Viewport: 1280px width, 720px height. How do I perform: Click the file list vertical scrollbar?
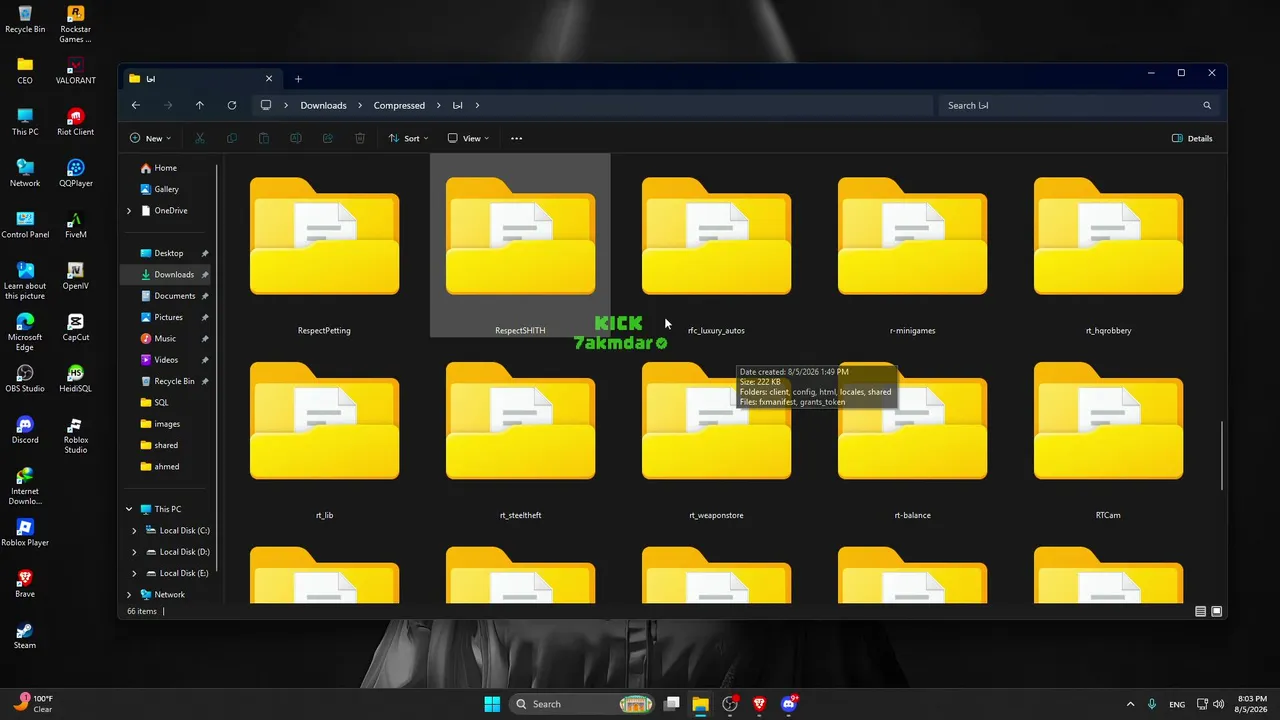[1222, 455]
